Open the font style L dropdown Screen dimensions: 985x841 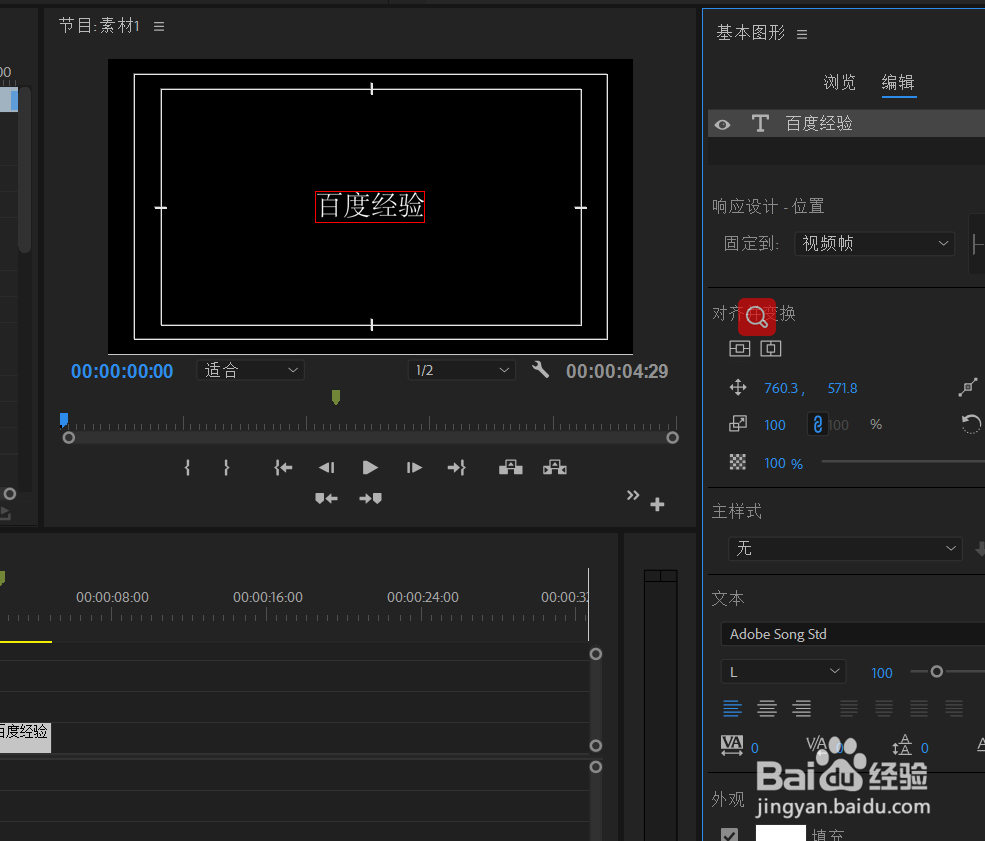tap(783, 671)
